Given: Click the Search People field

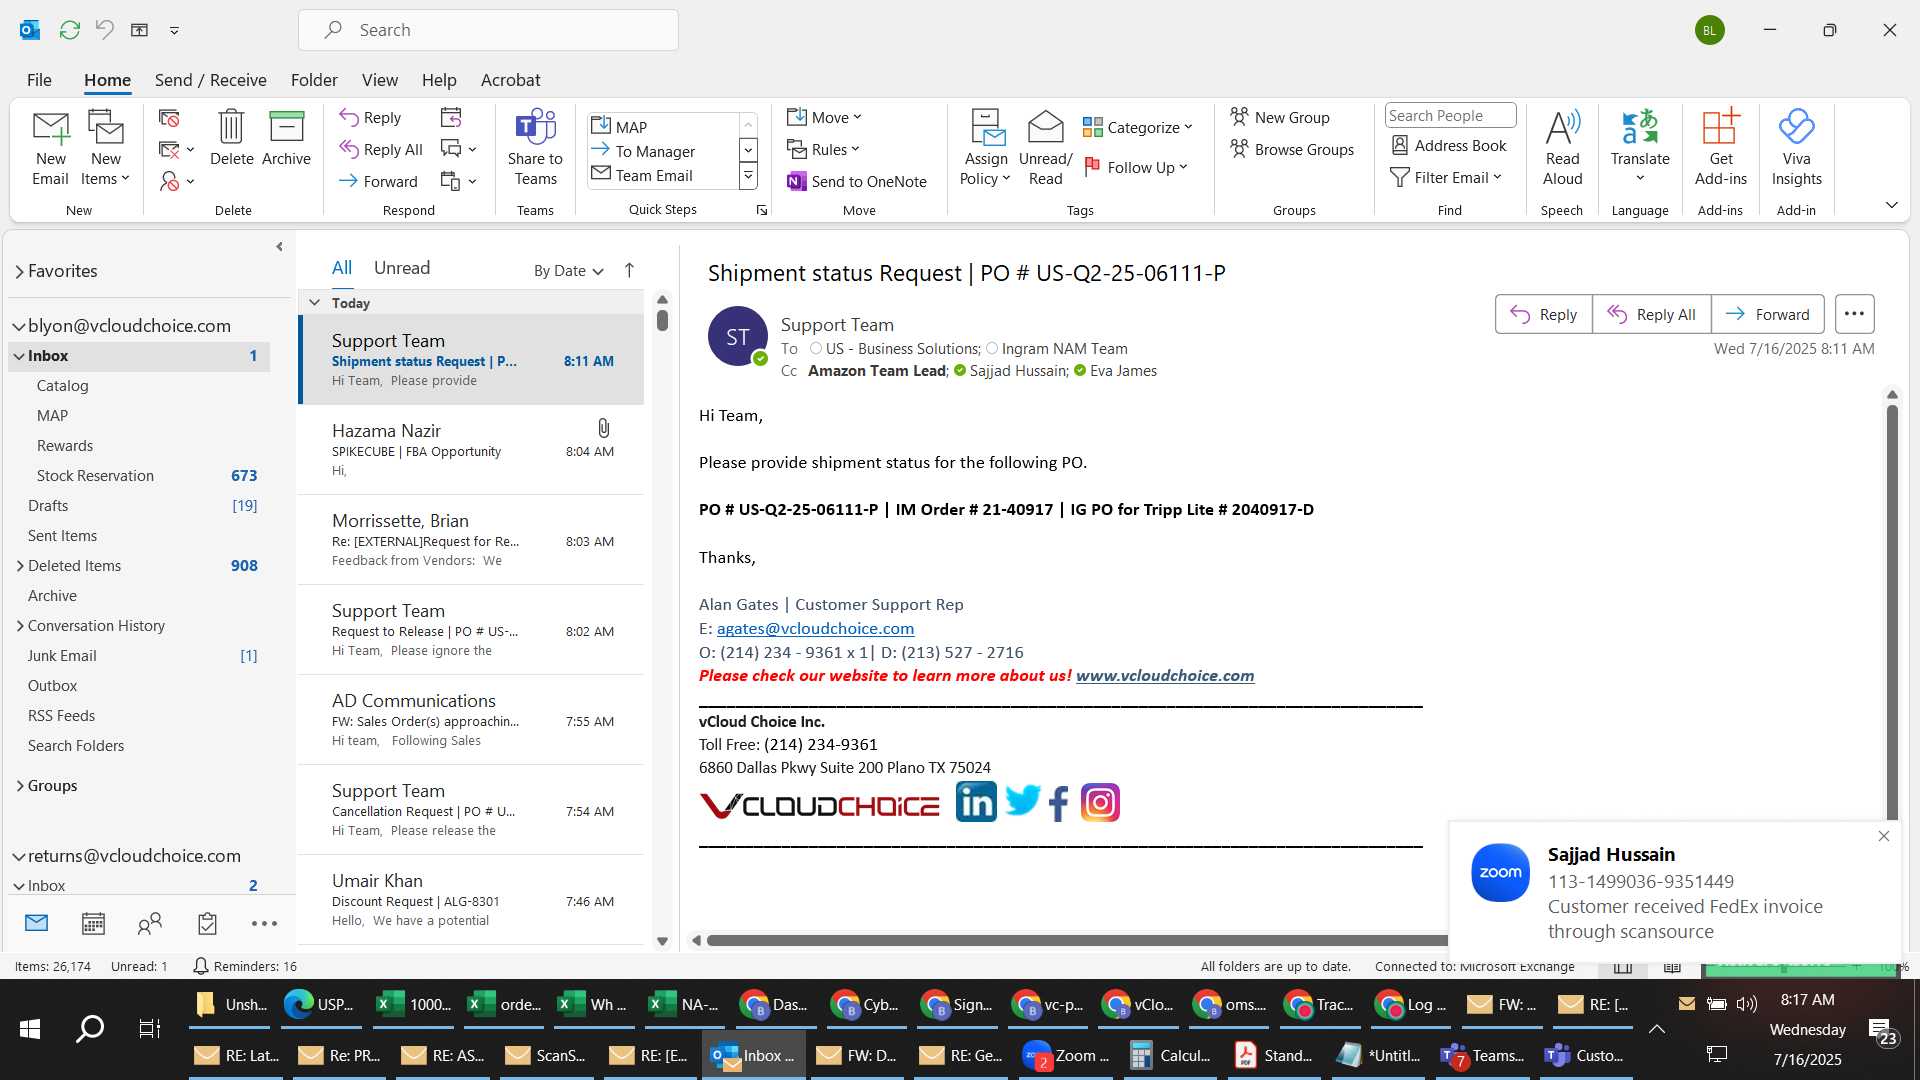Looking at the screenshot, I should [1450, 115].
